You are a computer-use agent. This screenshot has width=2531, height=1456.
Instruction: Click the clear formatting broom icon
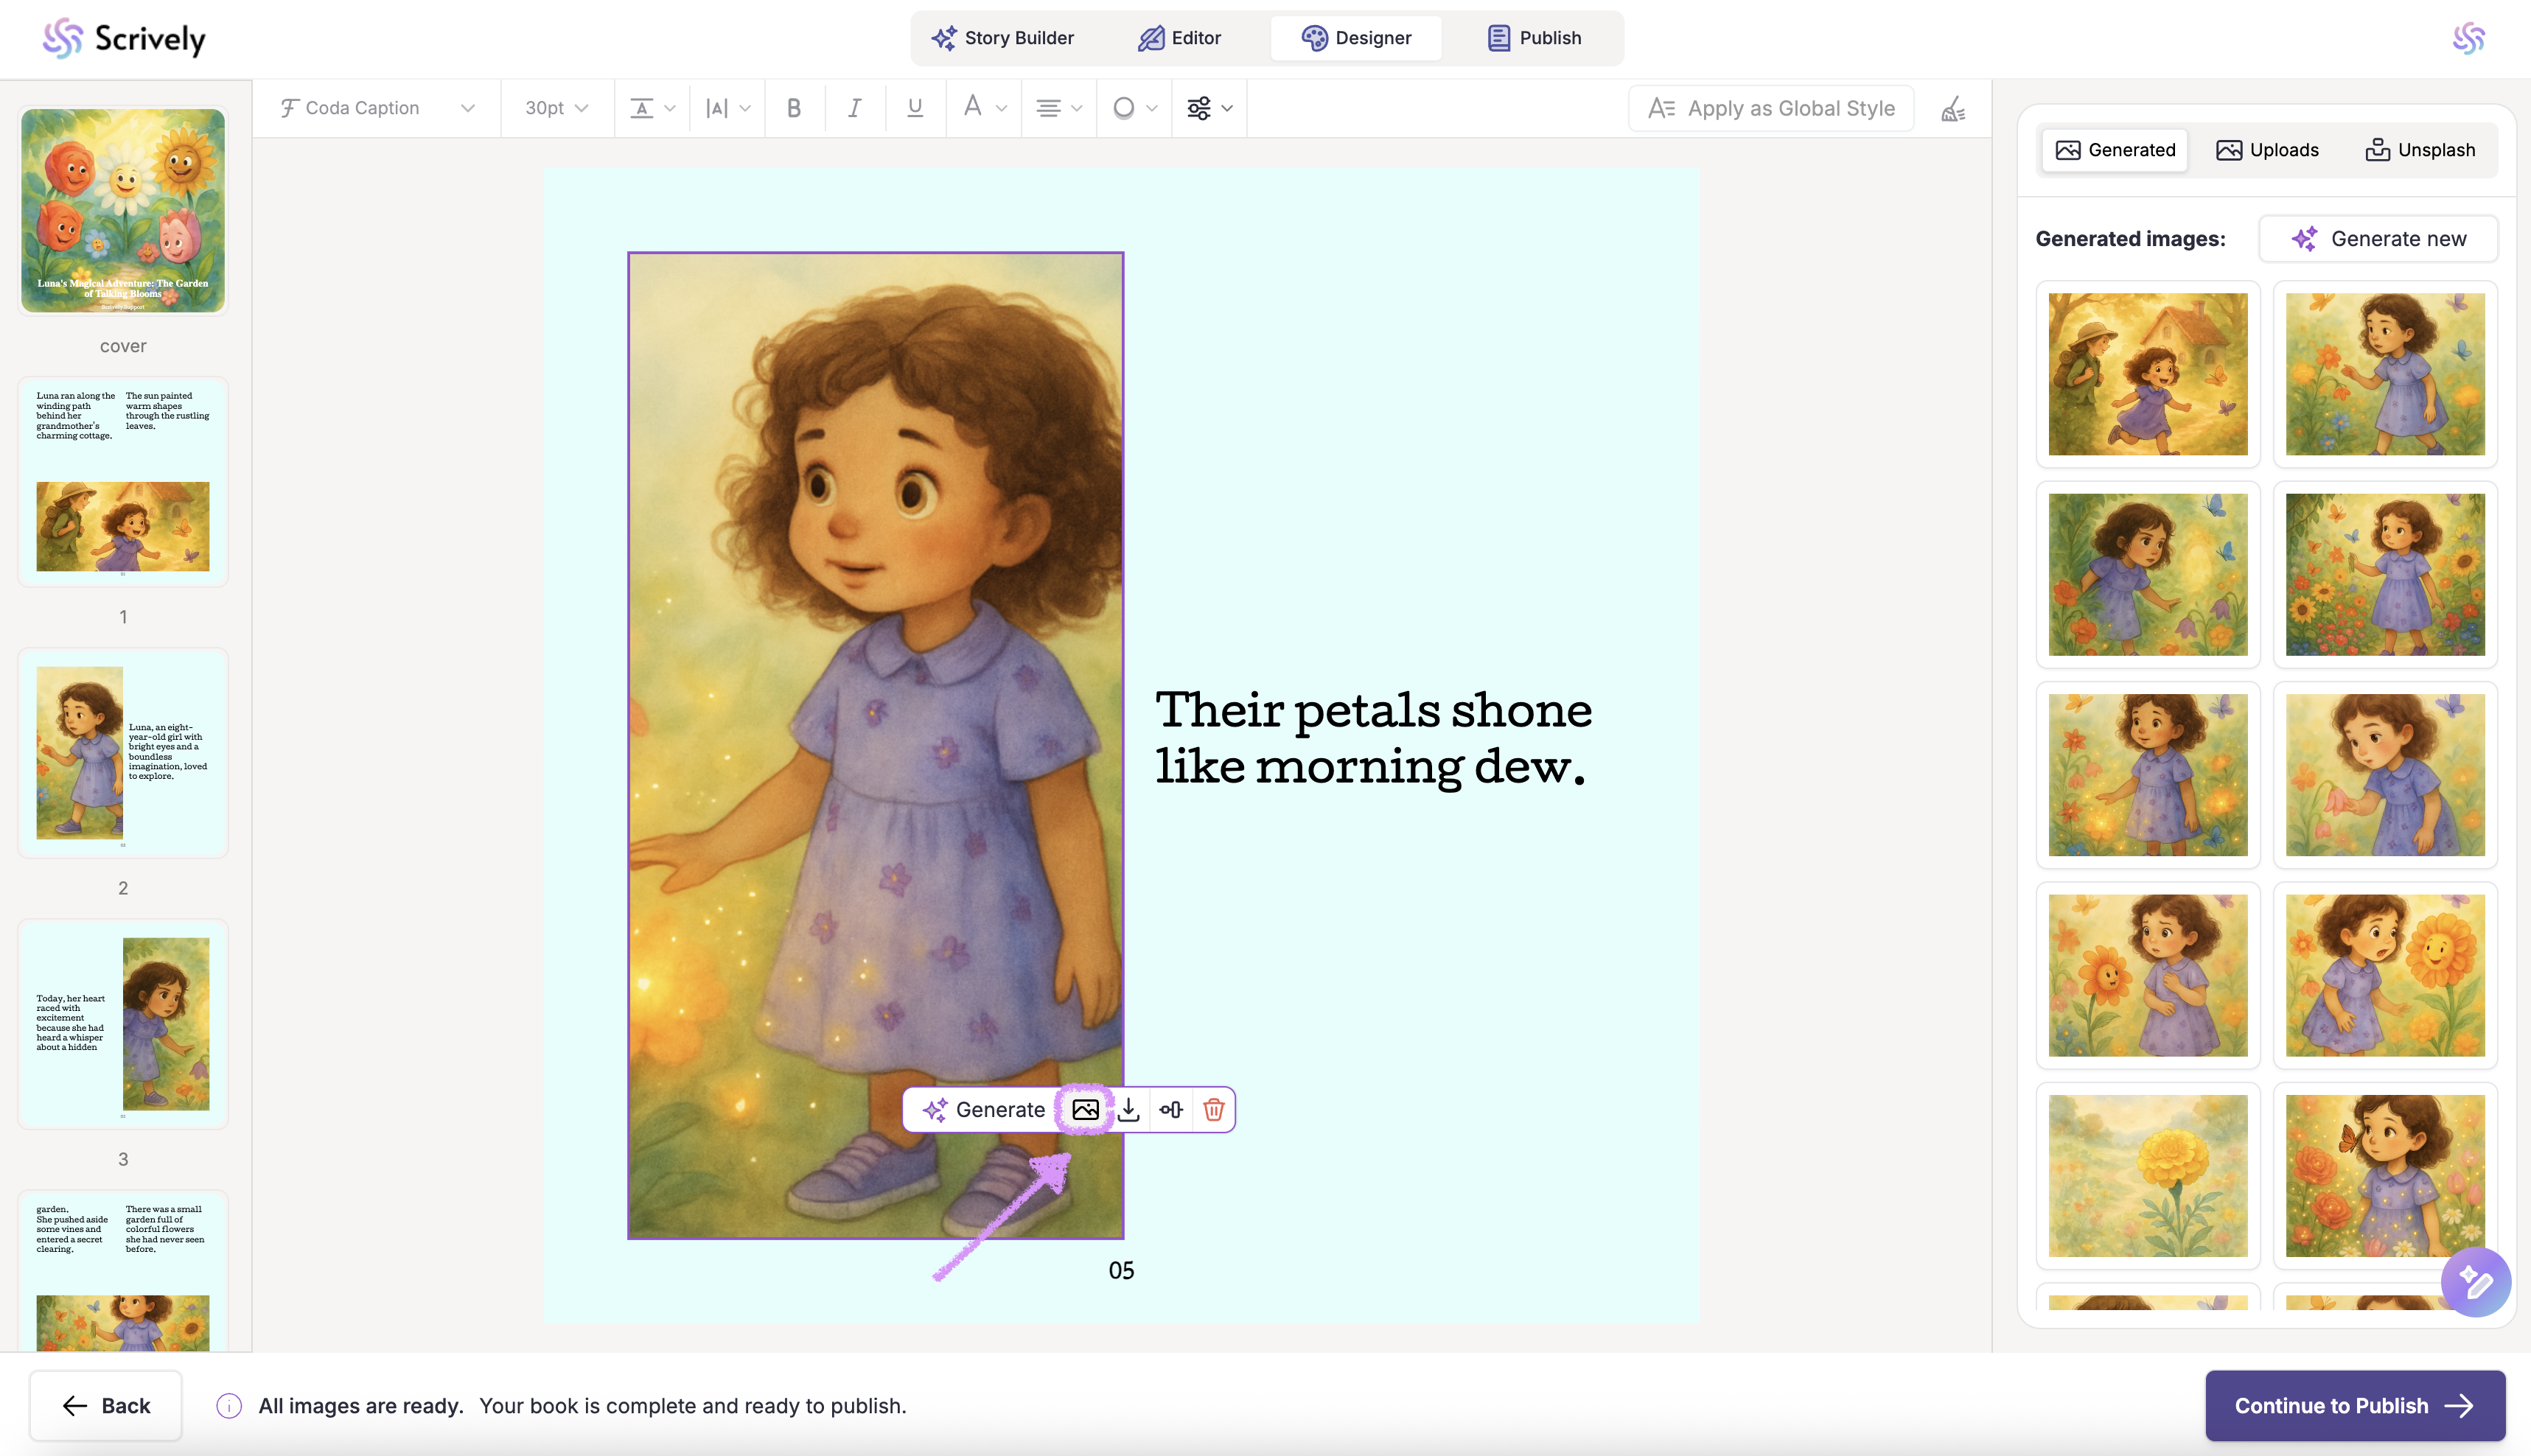point(1953,108)
